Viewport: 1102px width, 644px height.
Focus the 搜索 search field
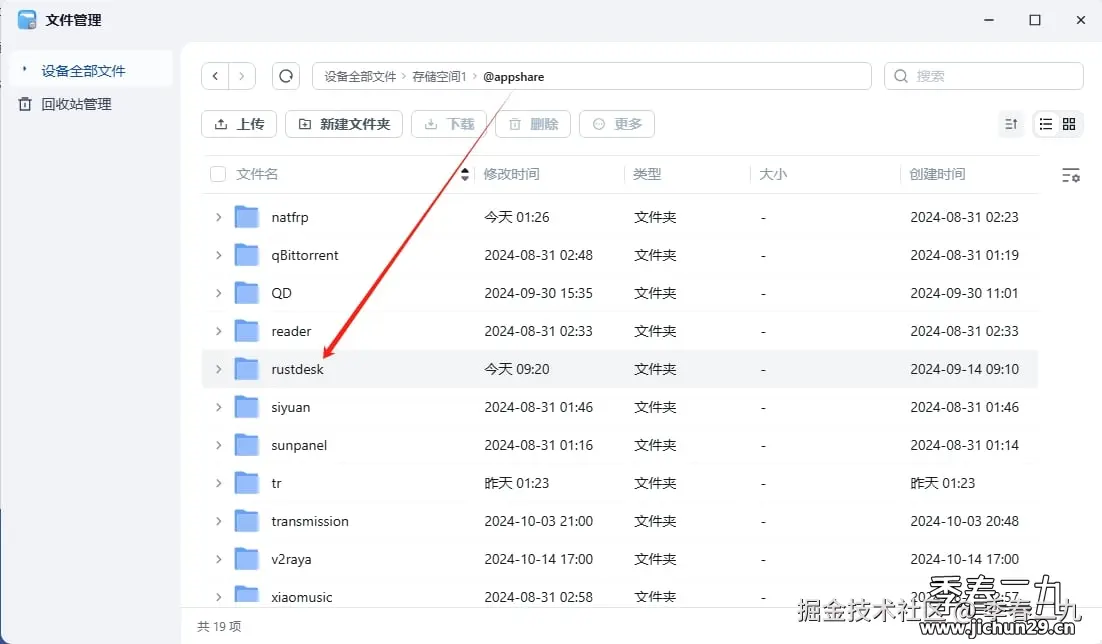pos(983,76)
